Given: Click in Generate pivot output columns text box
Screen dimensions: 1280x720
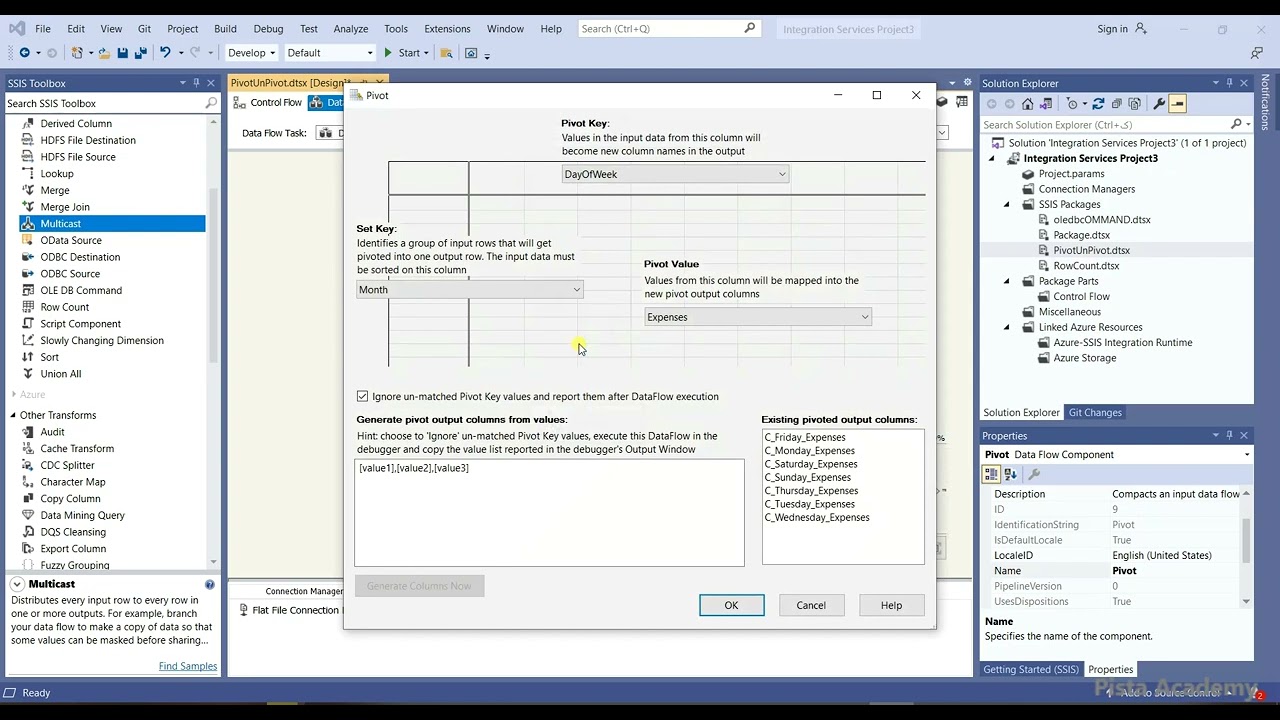Looking at the screenshot, I should tap(549, 513).
